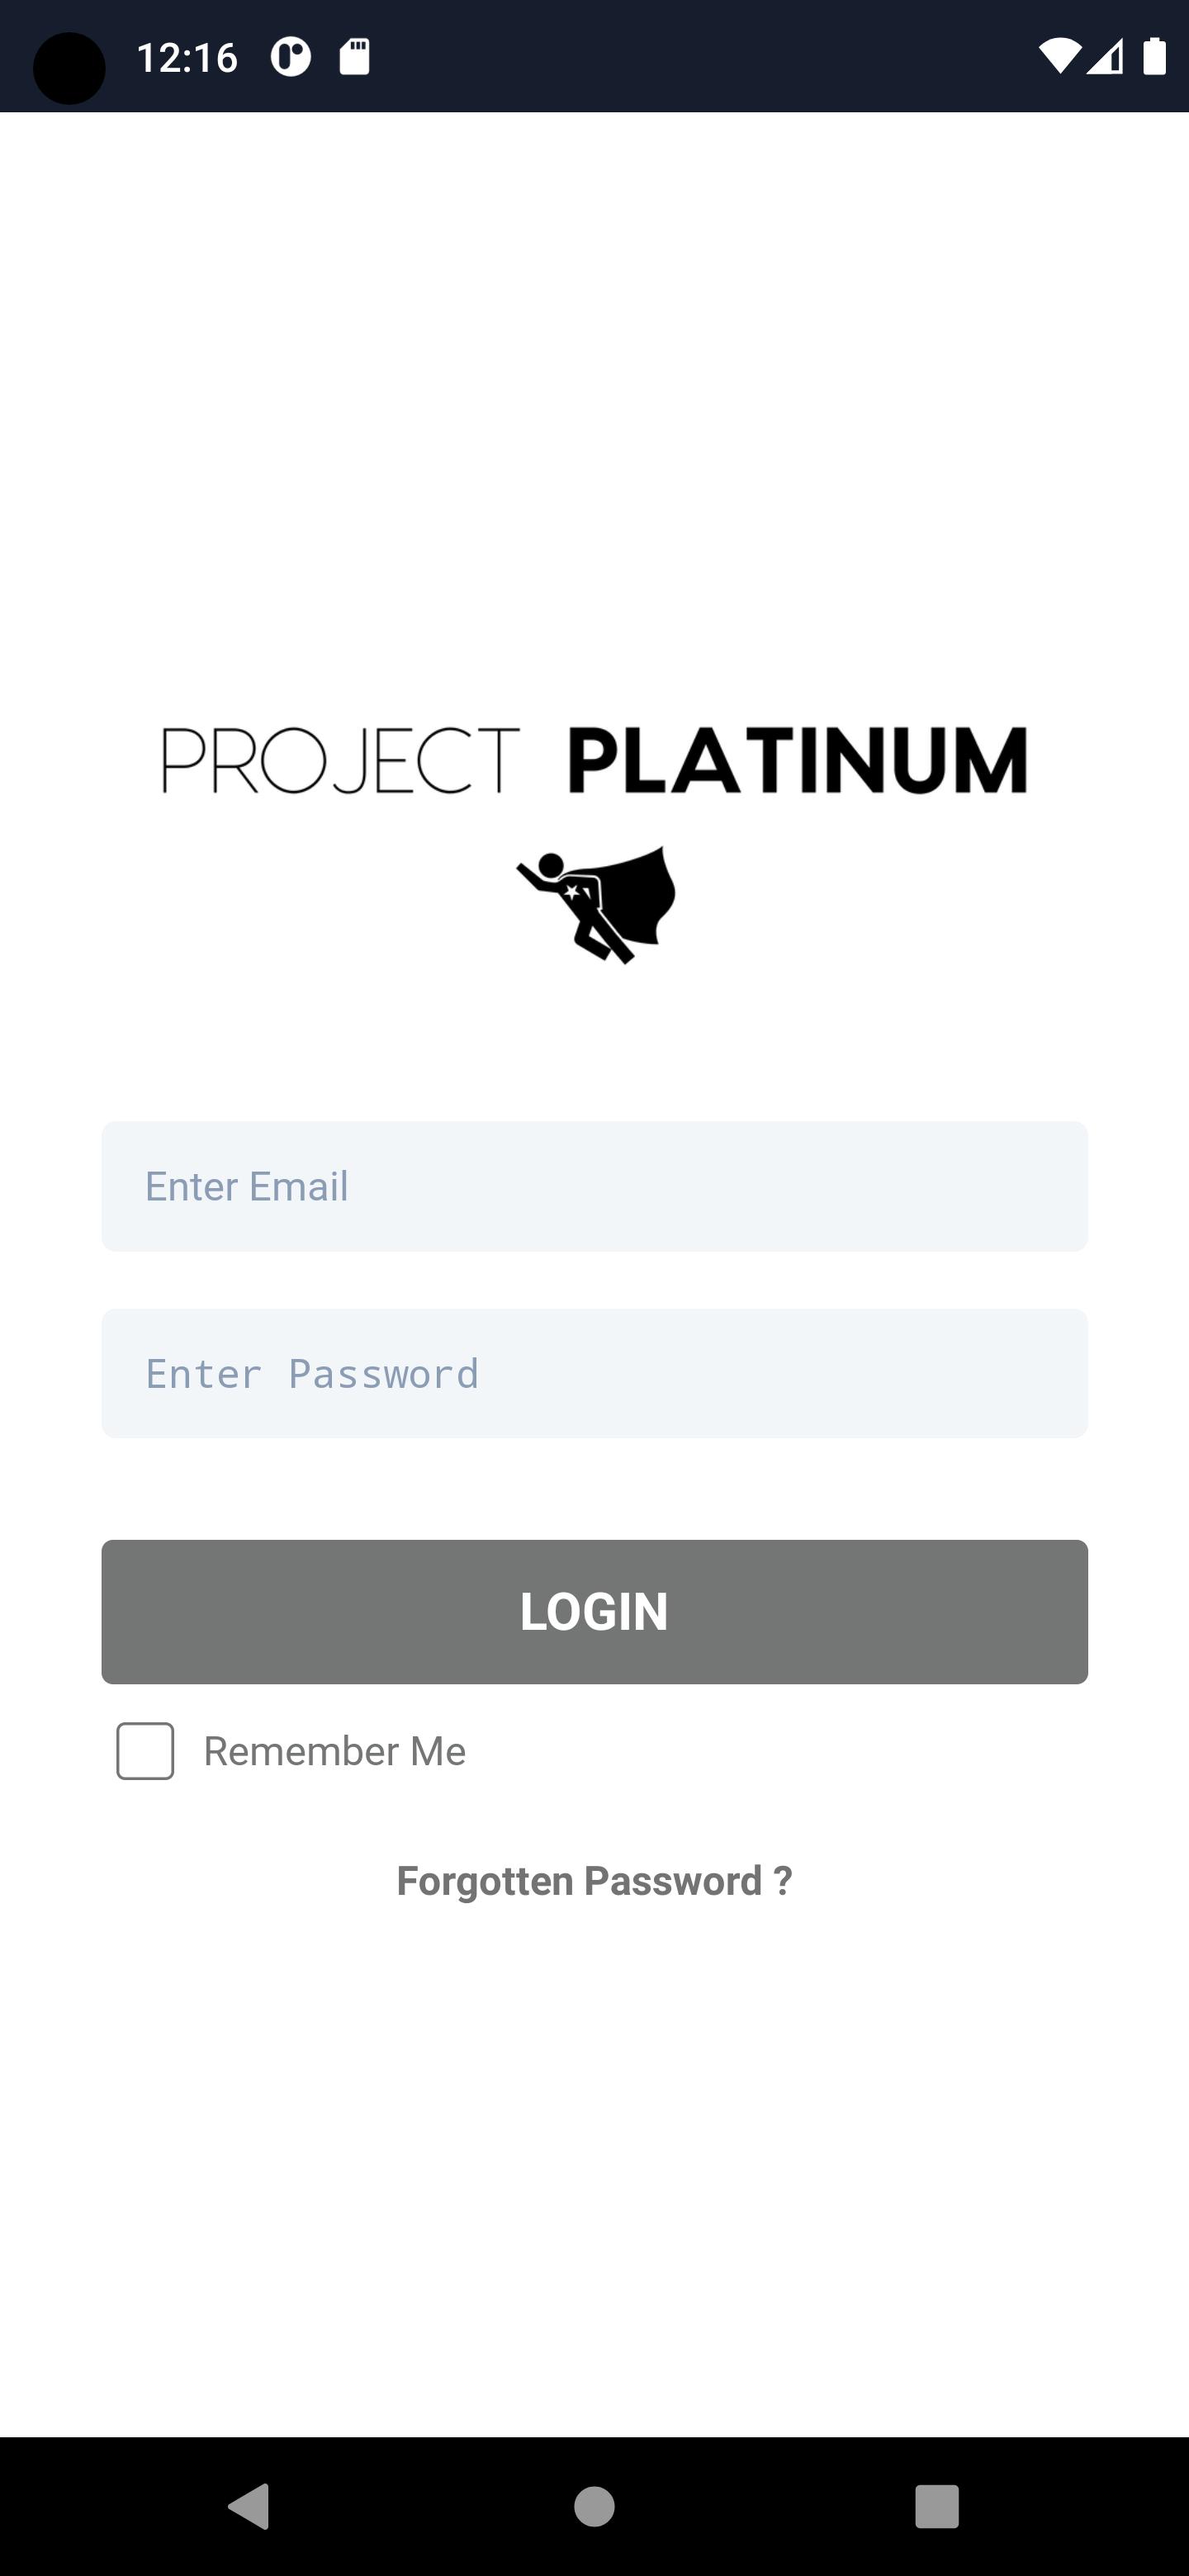Tap the Android home circle button
The width and height of the screenshot is (1189, 2576).
tap(594, 2506)
